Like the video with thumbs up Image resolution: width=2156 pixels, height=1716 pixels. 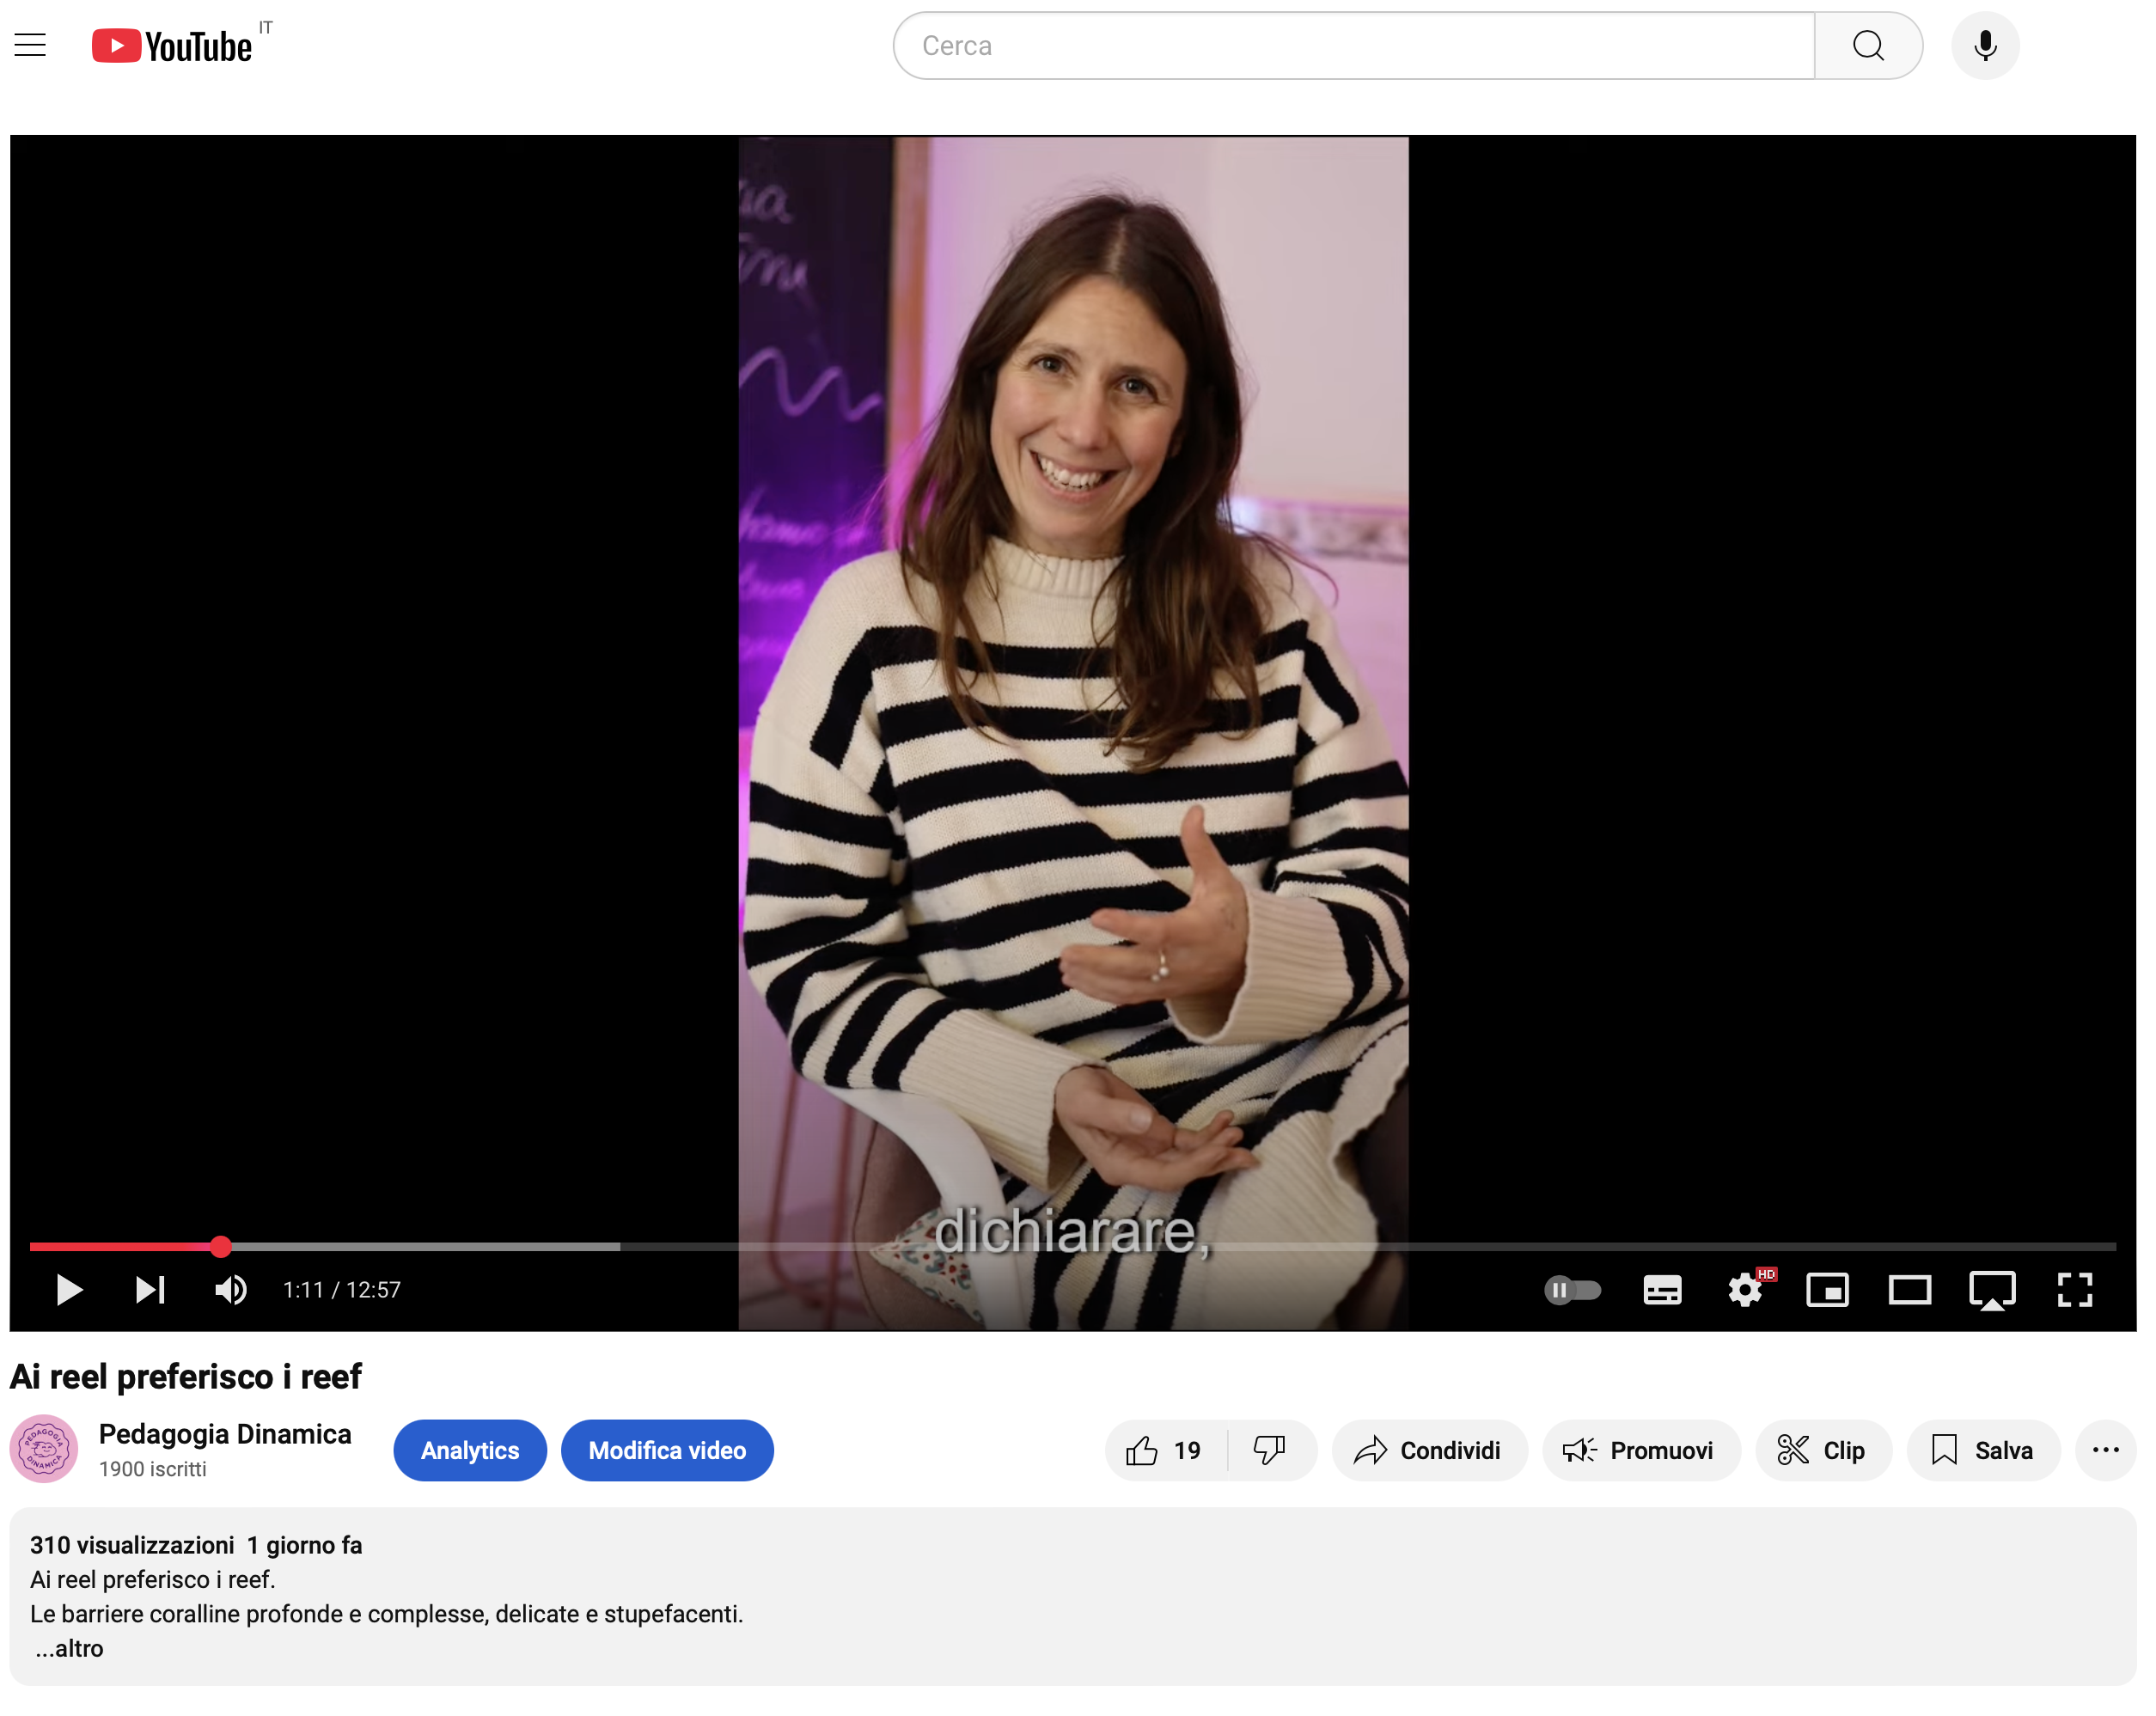click(x=1166, y=1450)
